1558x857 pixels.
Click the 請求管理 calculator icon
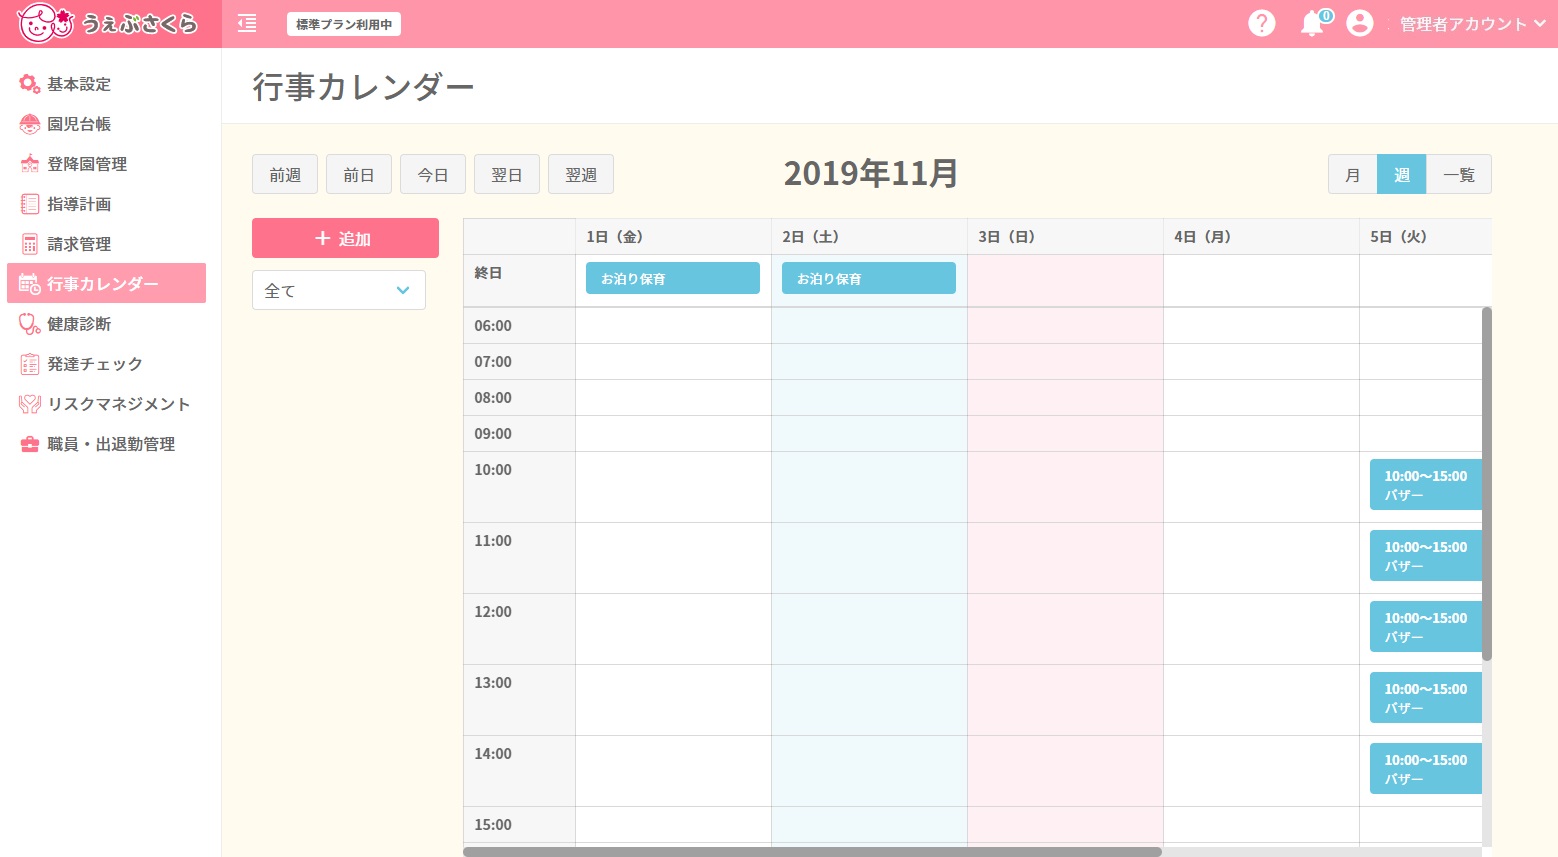(30, 244)
